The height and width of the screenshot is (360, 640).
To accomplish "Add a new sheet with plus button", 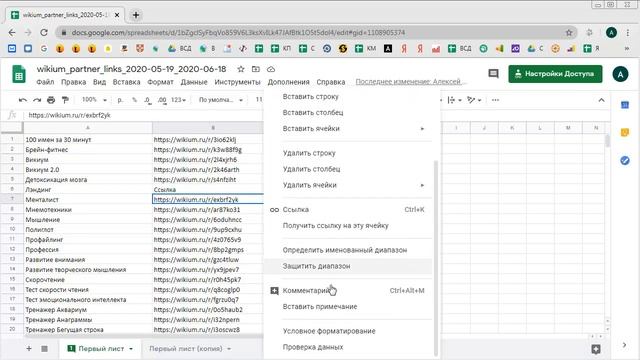I will click(29, 349).
